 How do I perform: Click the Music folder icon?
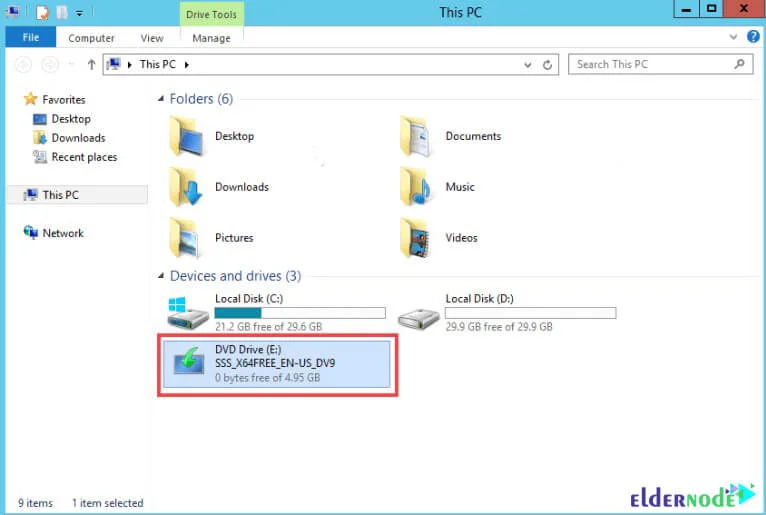coord(417,187)
